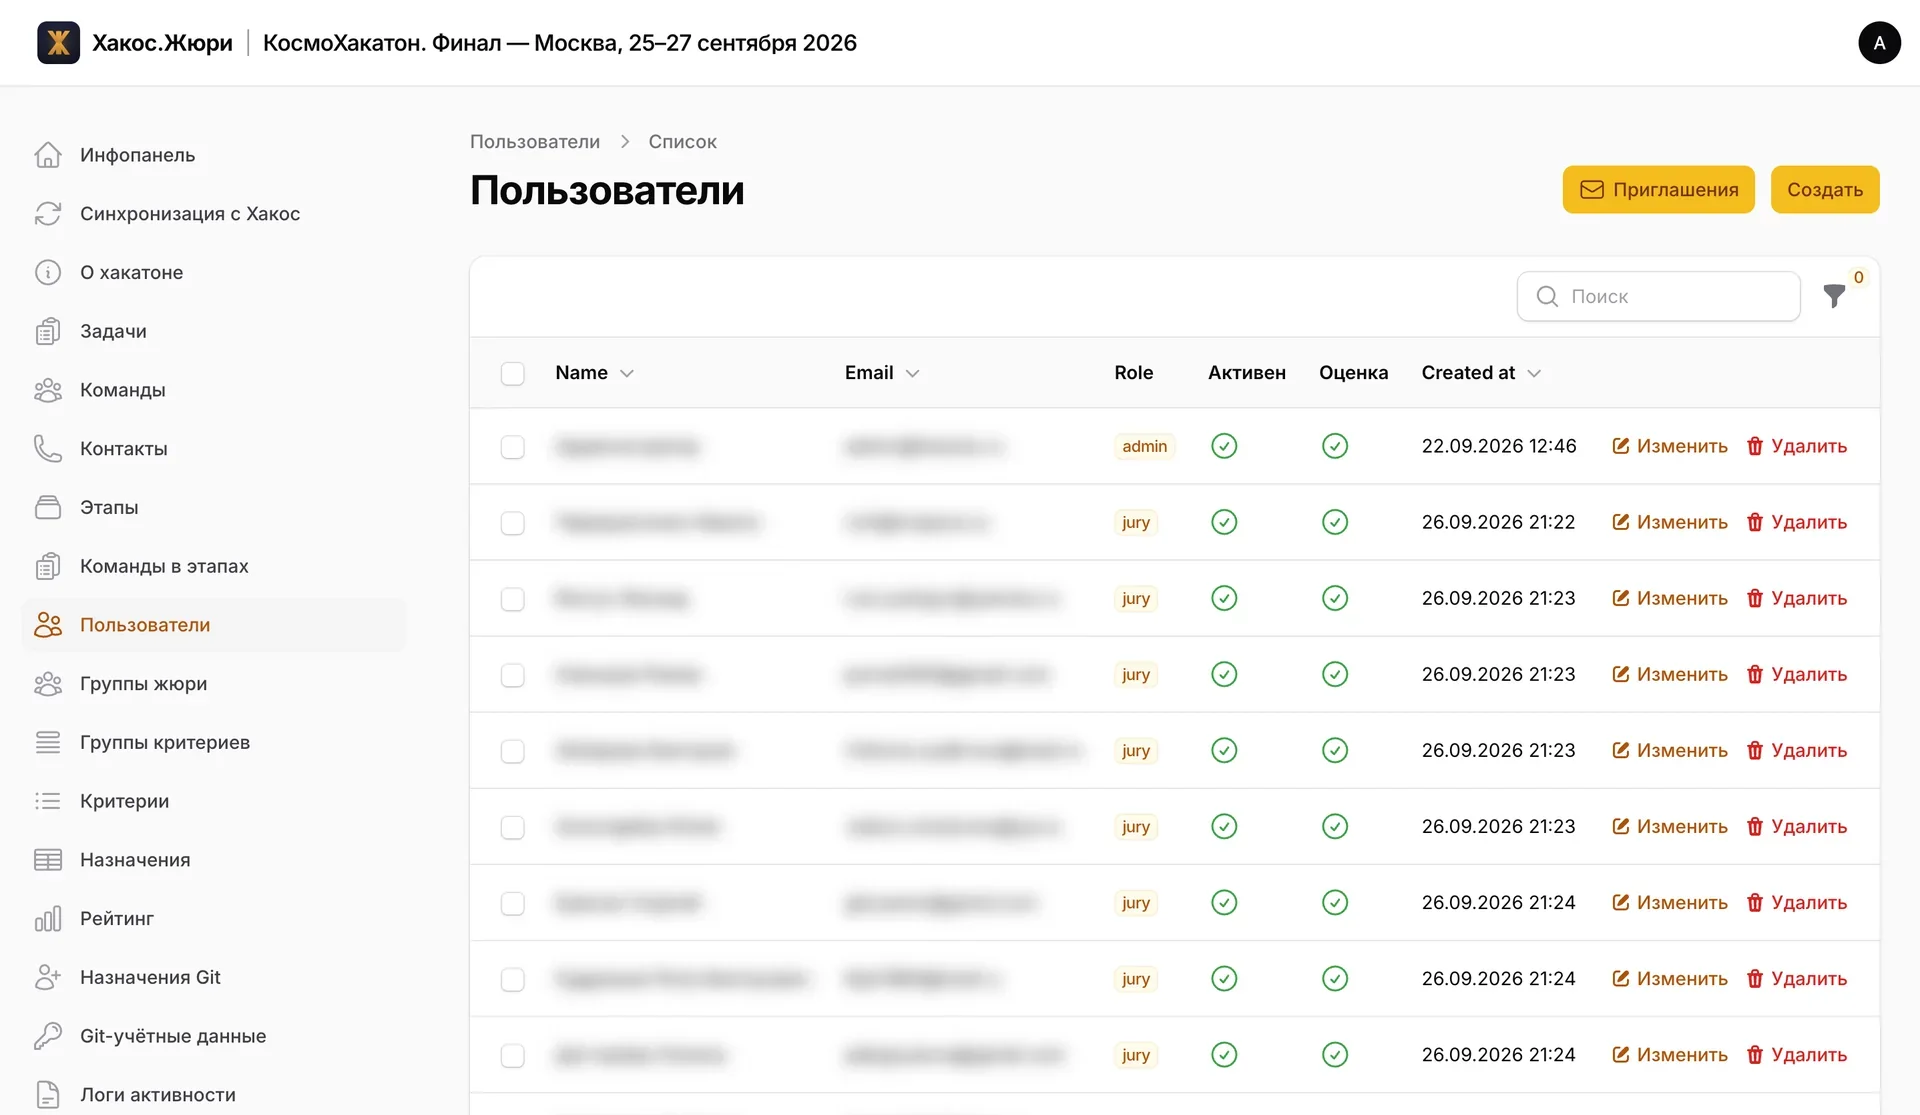Click the Приглашения button
The image size is (1920, 1115).
[1658, 189]
